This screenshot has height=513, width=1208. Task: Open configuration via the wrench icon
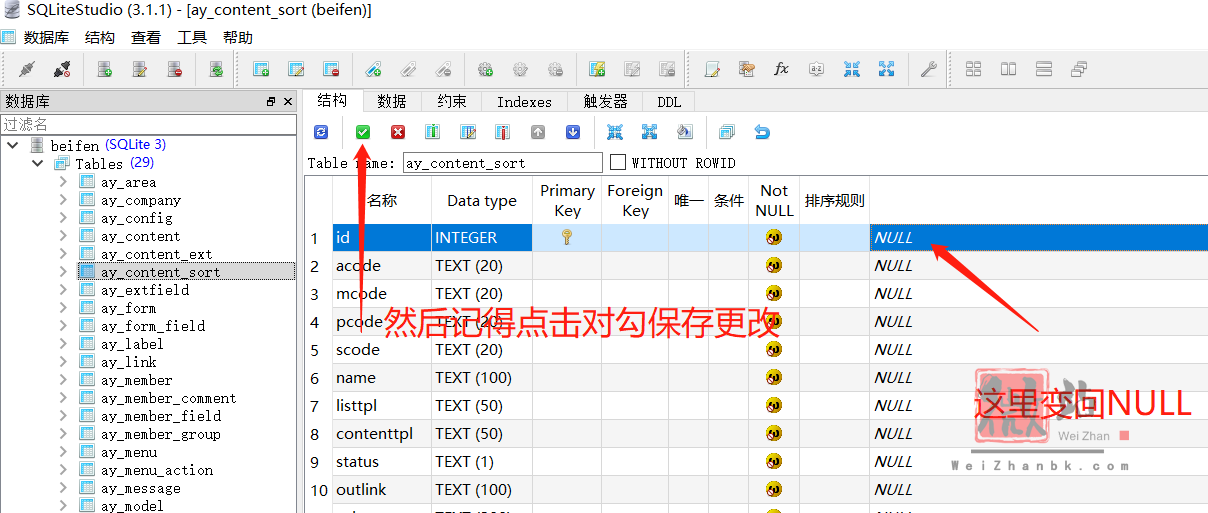pyautogui.click(x=928, y=69)
